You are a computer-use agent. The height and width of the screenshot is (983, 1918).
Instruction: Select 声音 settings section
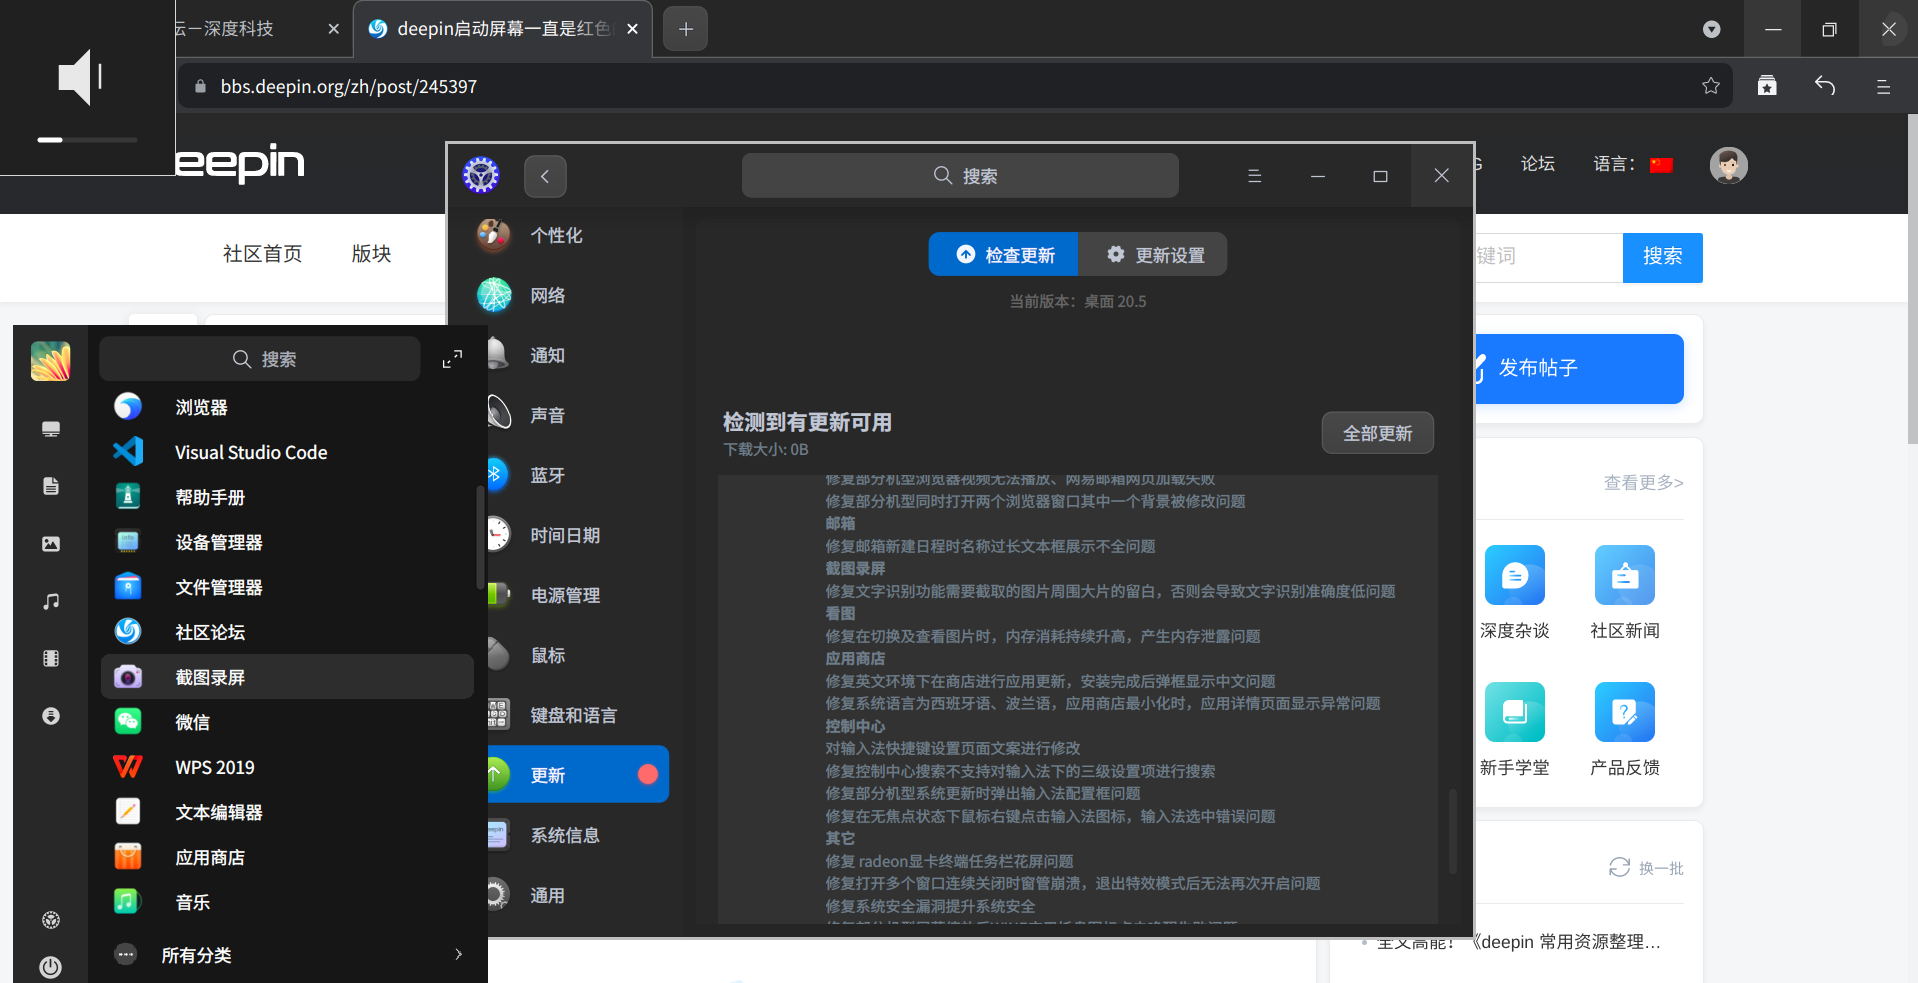[x=547, y=414]
